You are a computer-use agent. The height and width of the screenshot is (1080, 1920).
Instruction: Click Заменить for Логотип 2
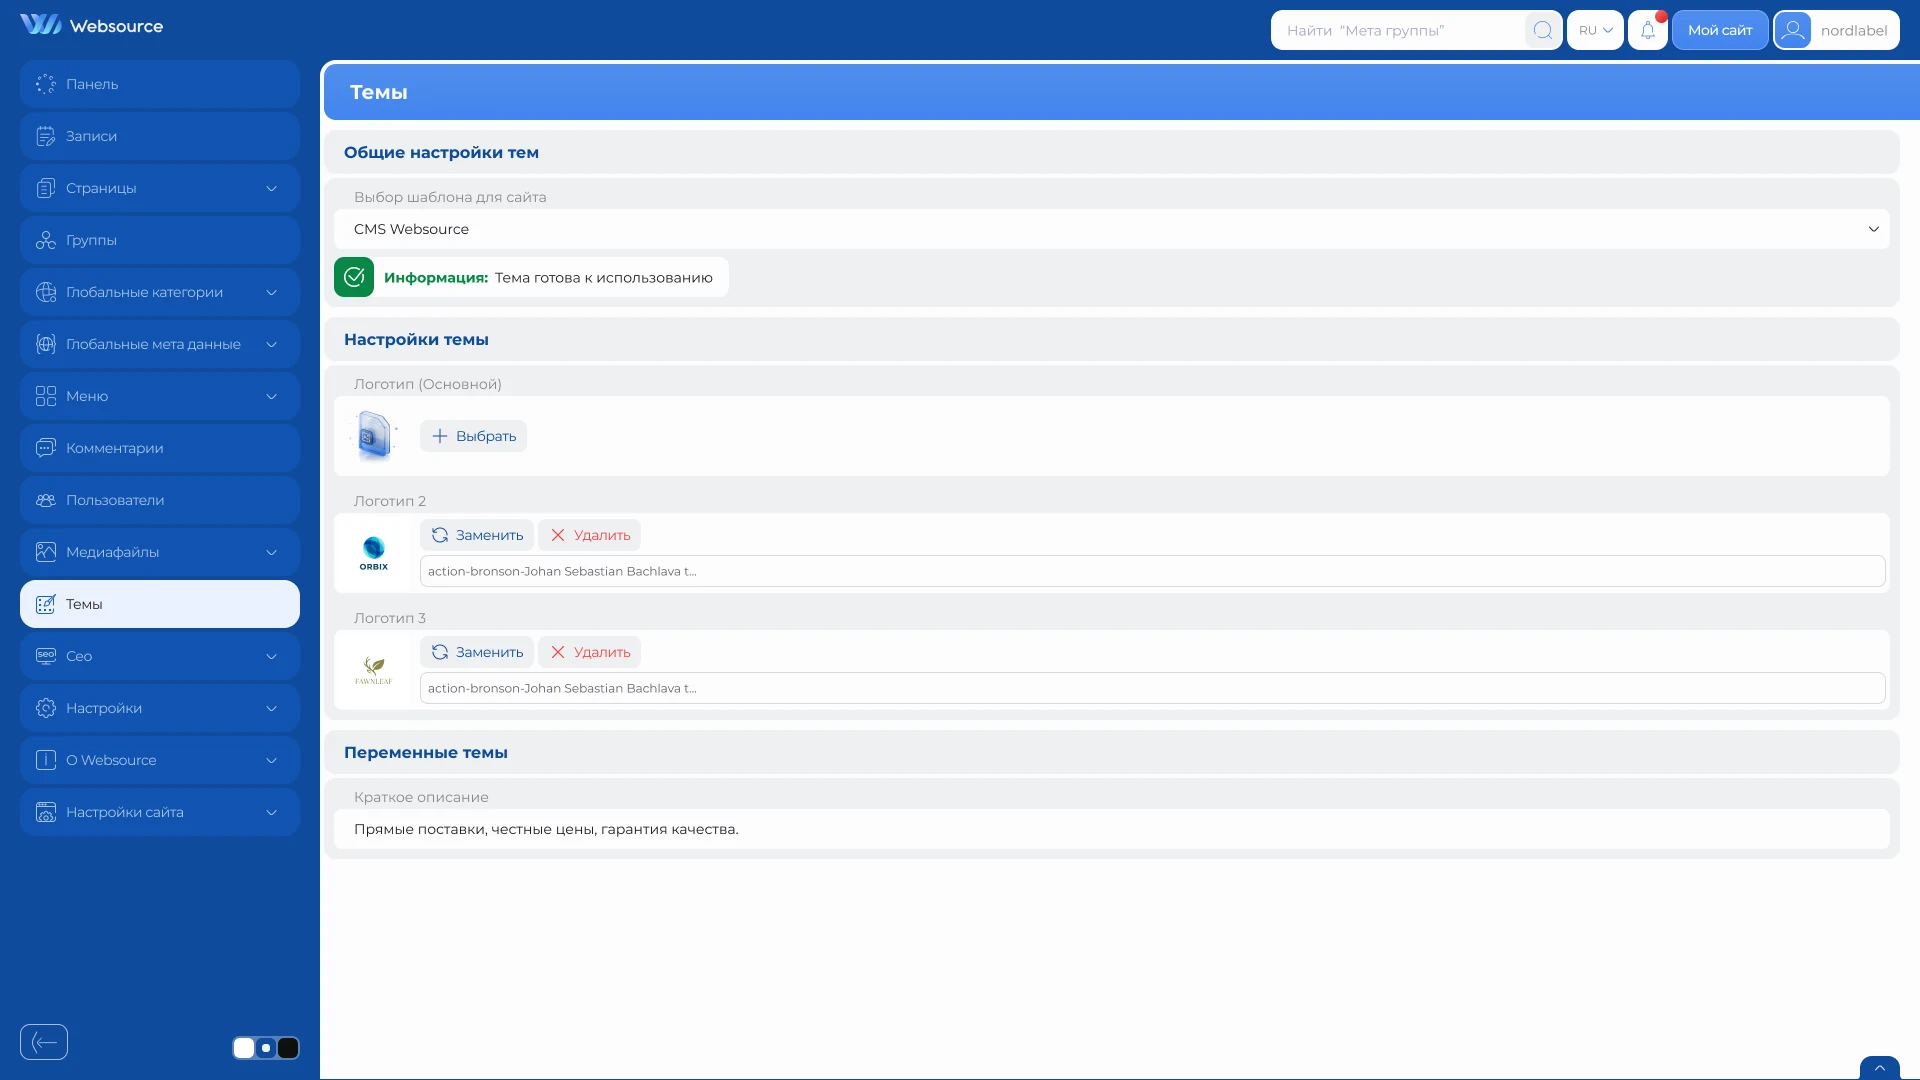pyautogui.click(x=477, y=535)
